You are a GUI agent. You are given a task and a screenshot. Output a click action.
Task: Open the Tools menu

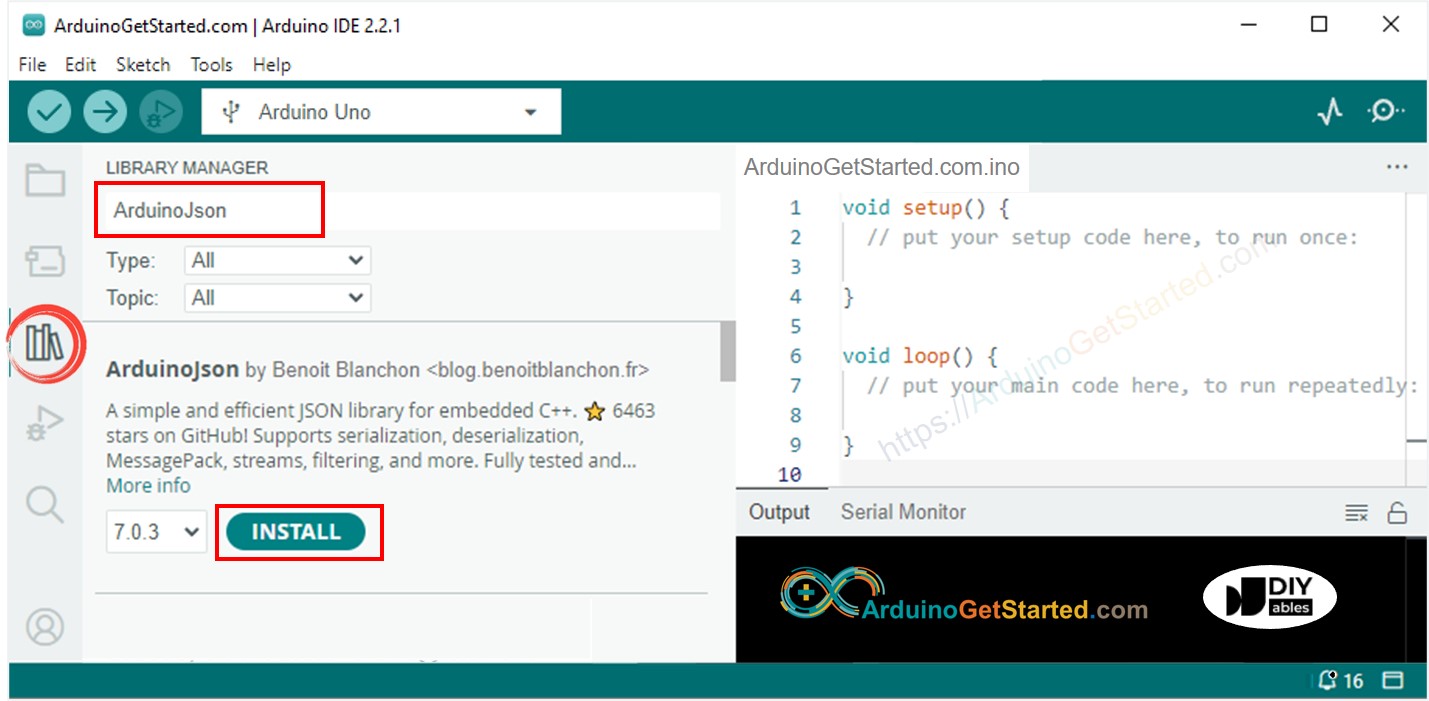[x=211, y=64]
